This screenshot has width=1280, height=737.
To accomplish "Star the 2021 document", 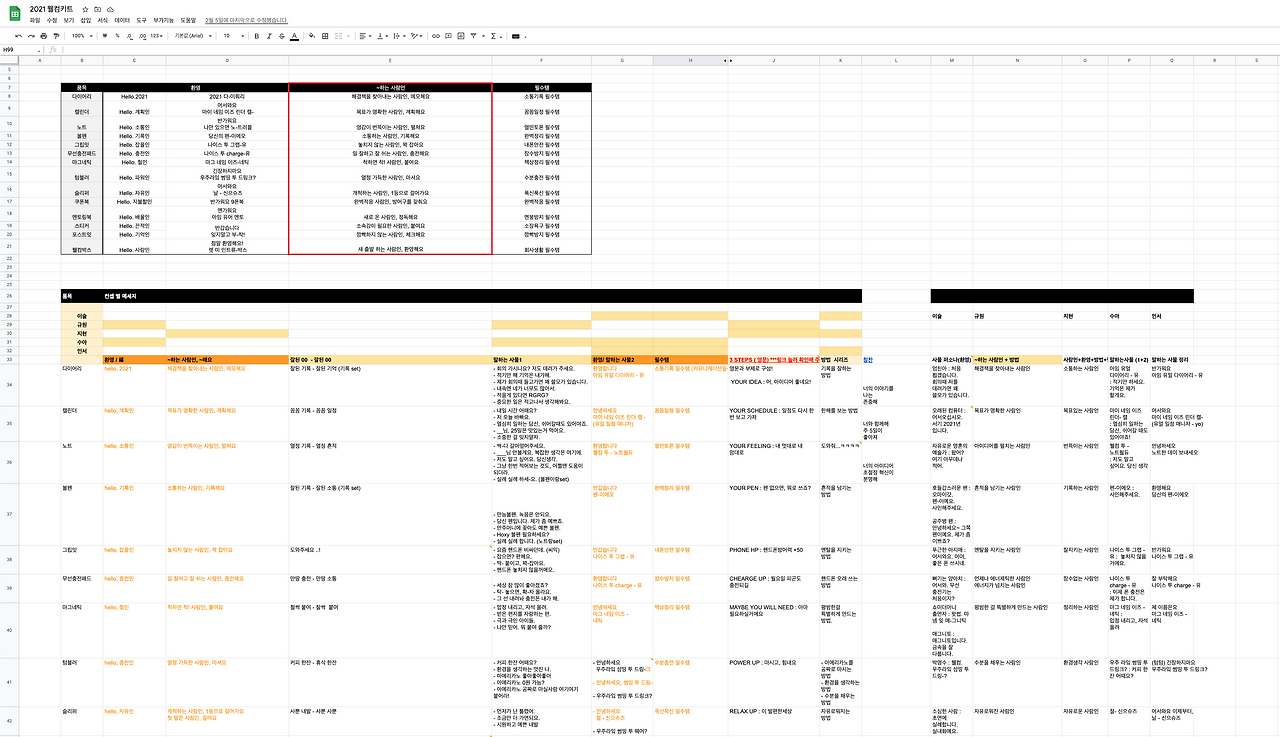I will (86, 9).
